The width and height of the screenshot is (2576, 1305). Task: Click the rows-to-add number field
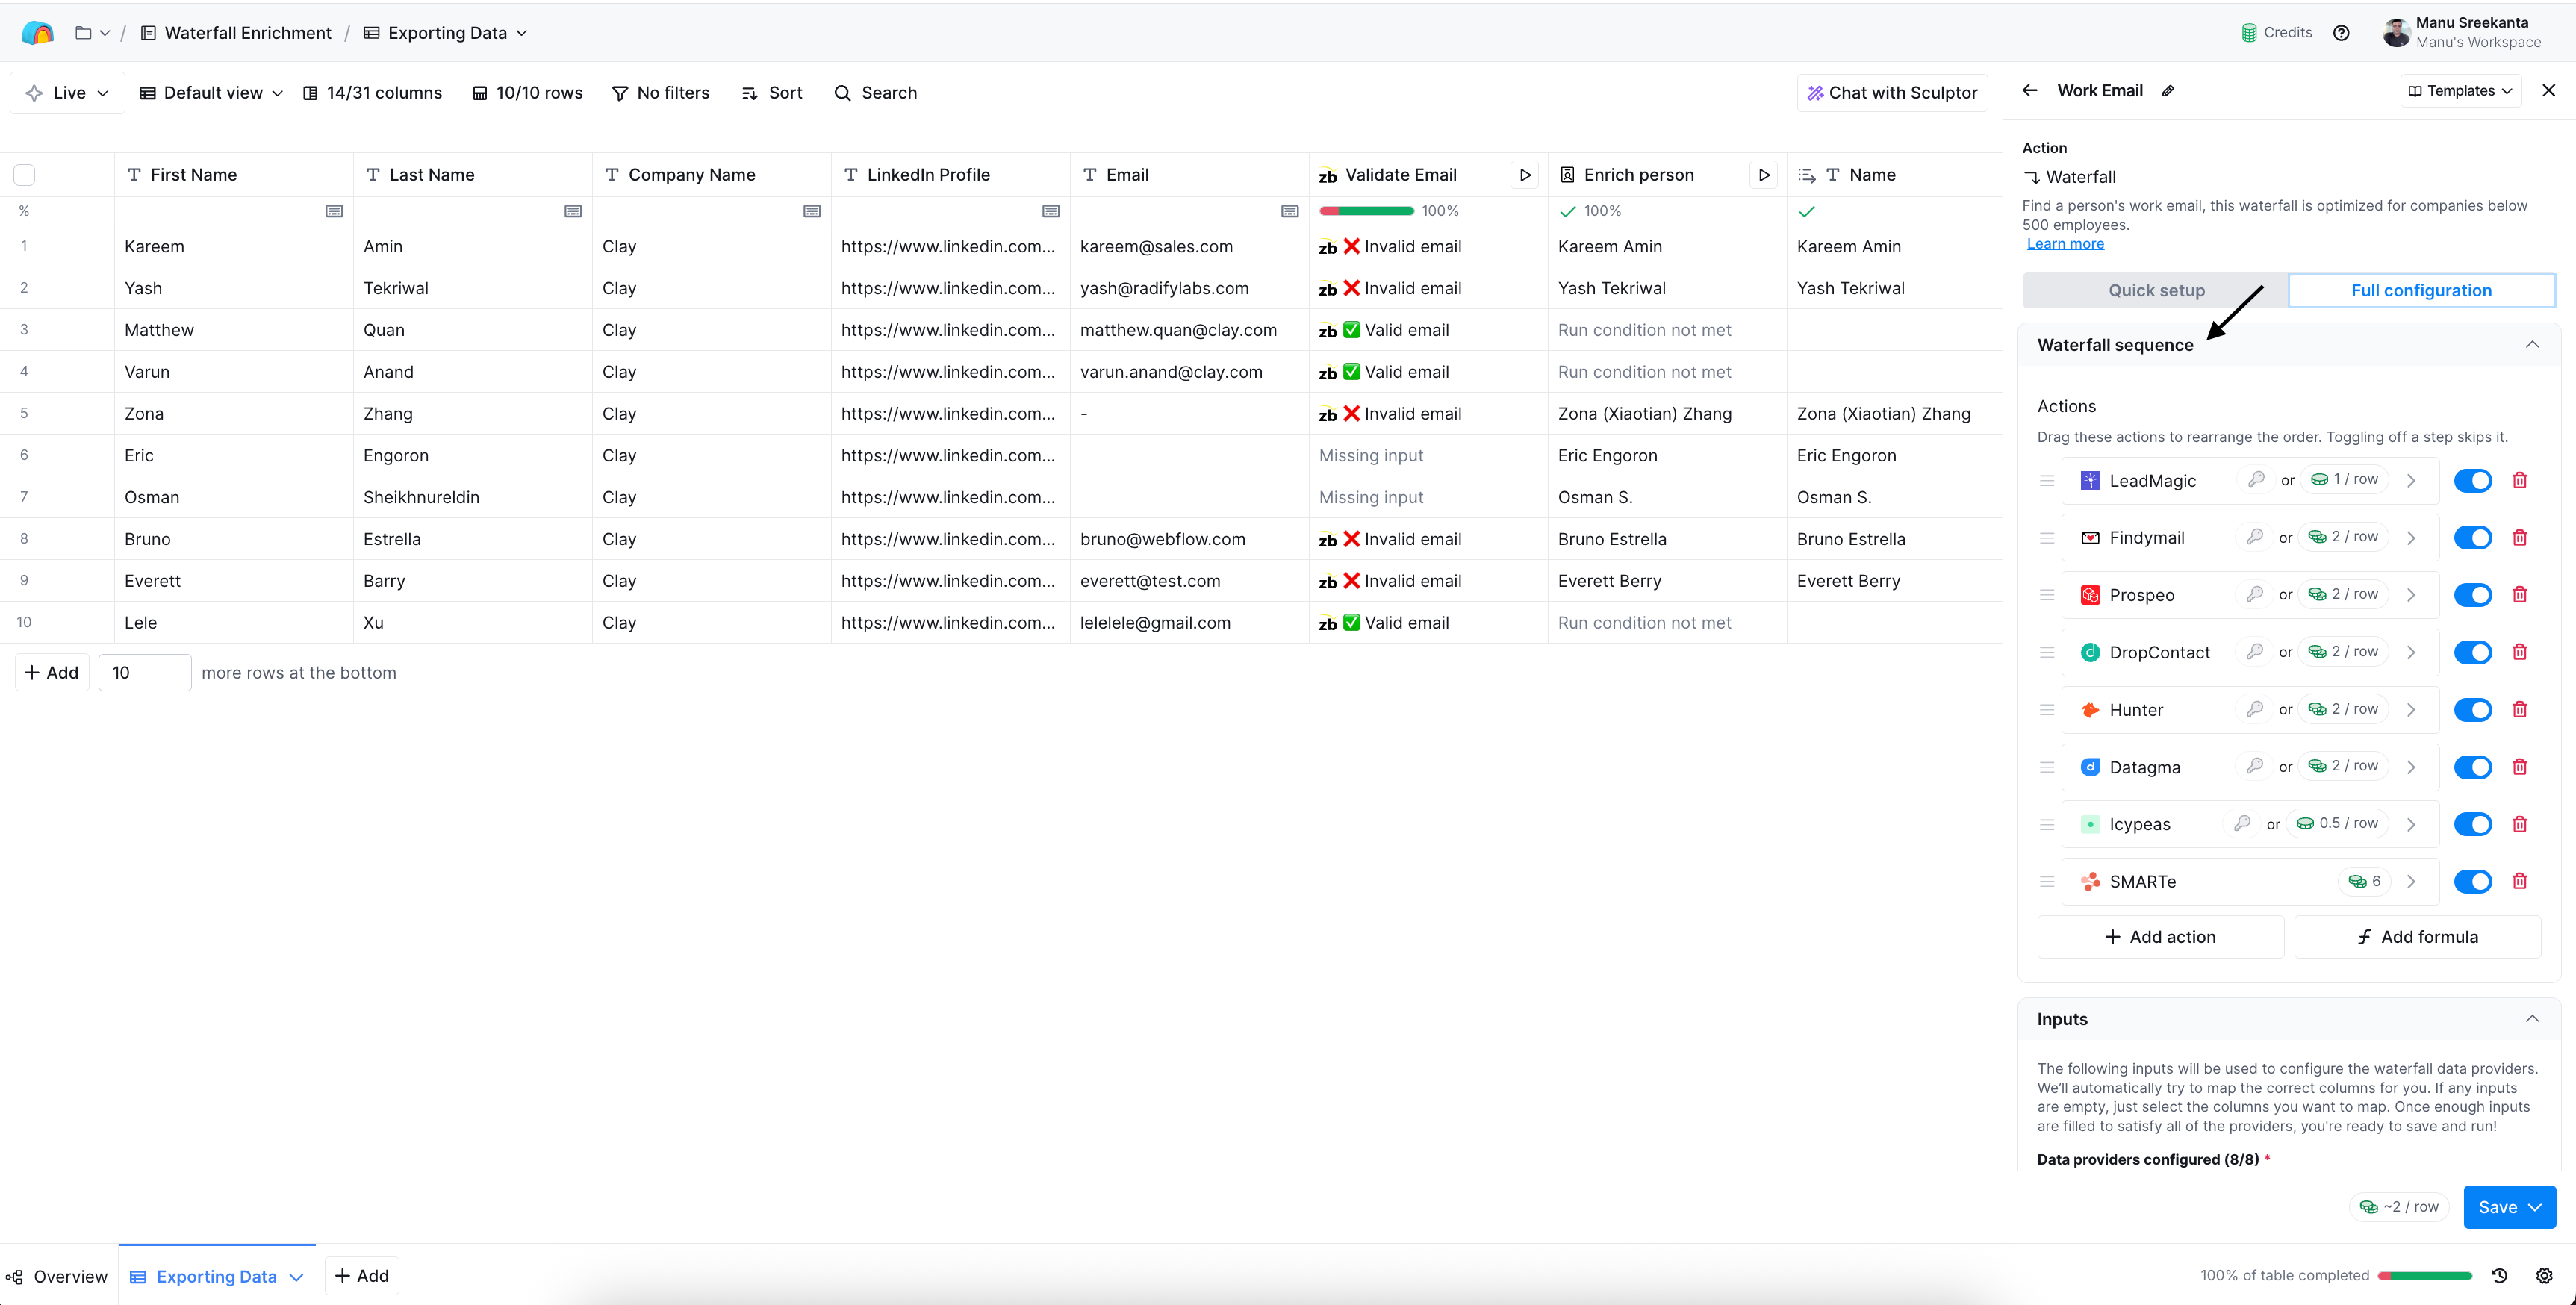(144, 673)
